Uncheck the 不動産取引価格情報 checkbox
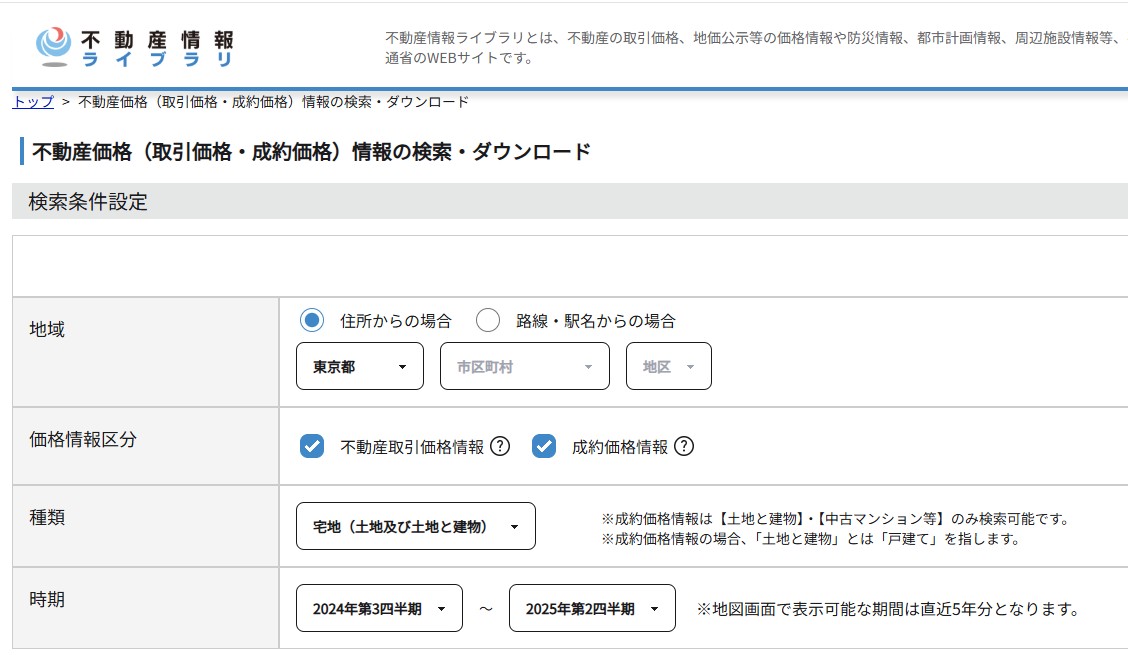This screenshot has height=658, width=1128. 312,447
